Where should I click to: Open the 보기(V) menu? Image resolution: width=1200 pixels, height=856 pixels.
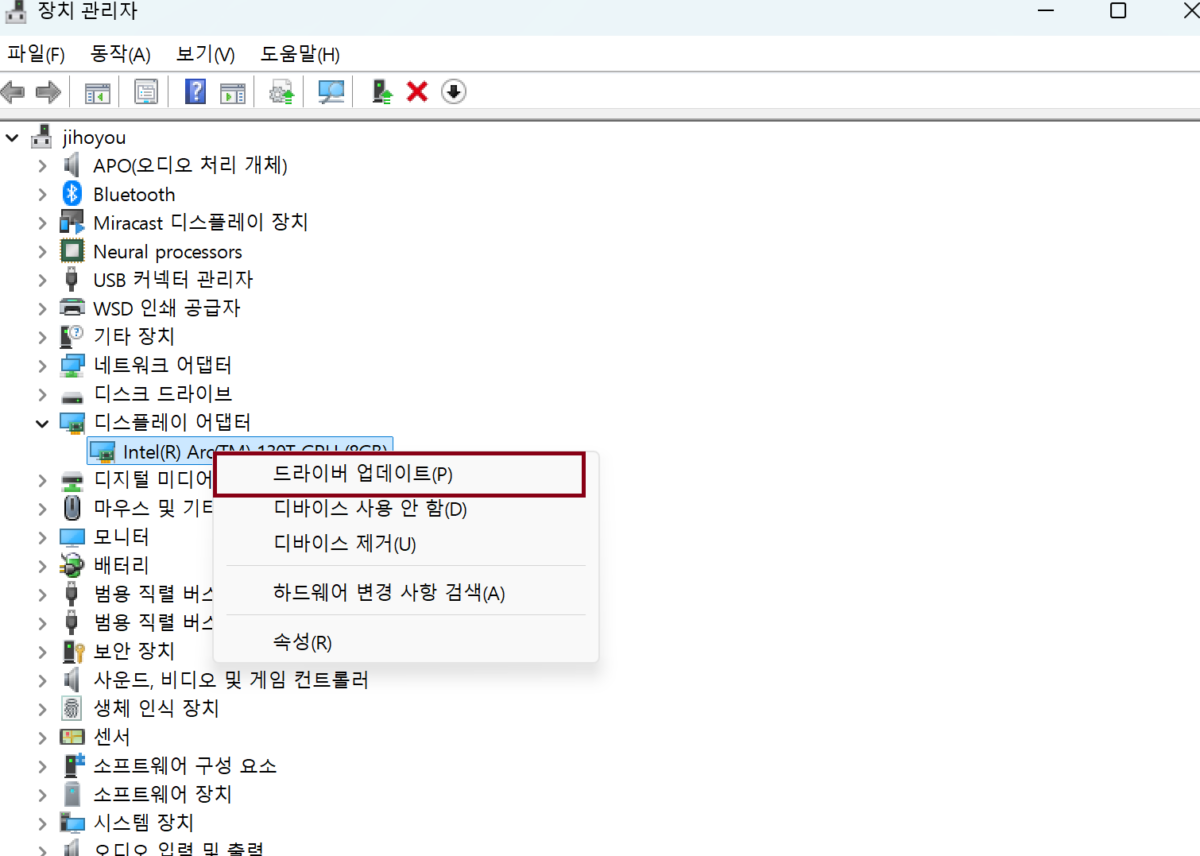(205, 54)
